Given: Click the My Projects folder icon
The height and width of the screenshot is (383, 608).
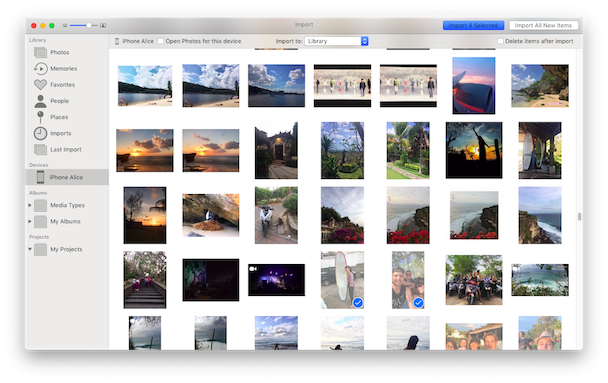Looking at the screenshot, I should pyautogui.click(x=40, y=250).
